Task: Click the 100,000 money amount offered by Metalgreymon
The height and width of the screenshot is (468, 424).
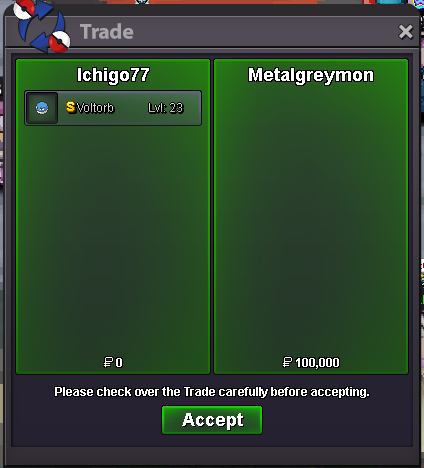Action: pos(317,362)
